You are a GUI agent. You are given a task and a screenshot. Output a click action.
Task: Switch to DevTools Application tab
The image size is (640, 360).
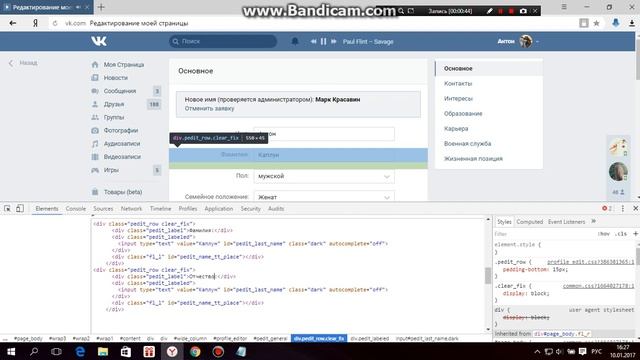click(x=218, y=209)
